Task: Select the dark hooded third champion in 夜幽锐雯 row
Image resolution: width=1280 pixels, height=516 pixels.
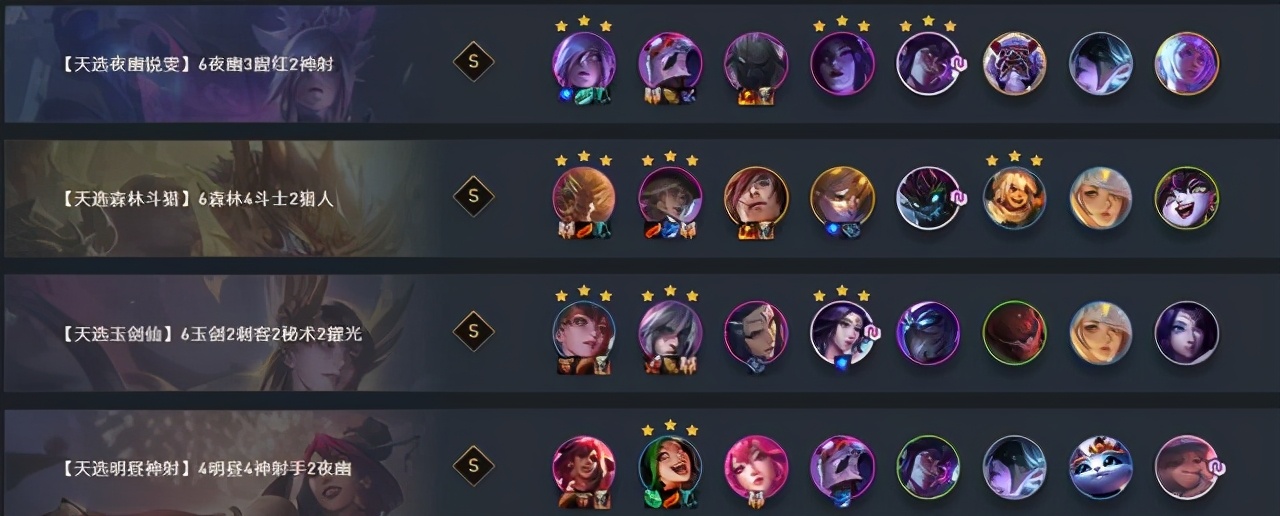Action: coord(756,63)
